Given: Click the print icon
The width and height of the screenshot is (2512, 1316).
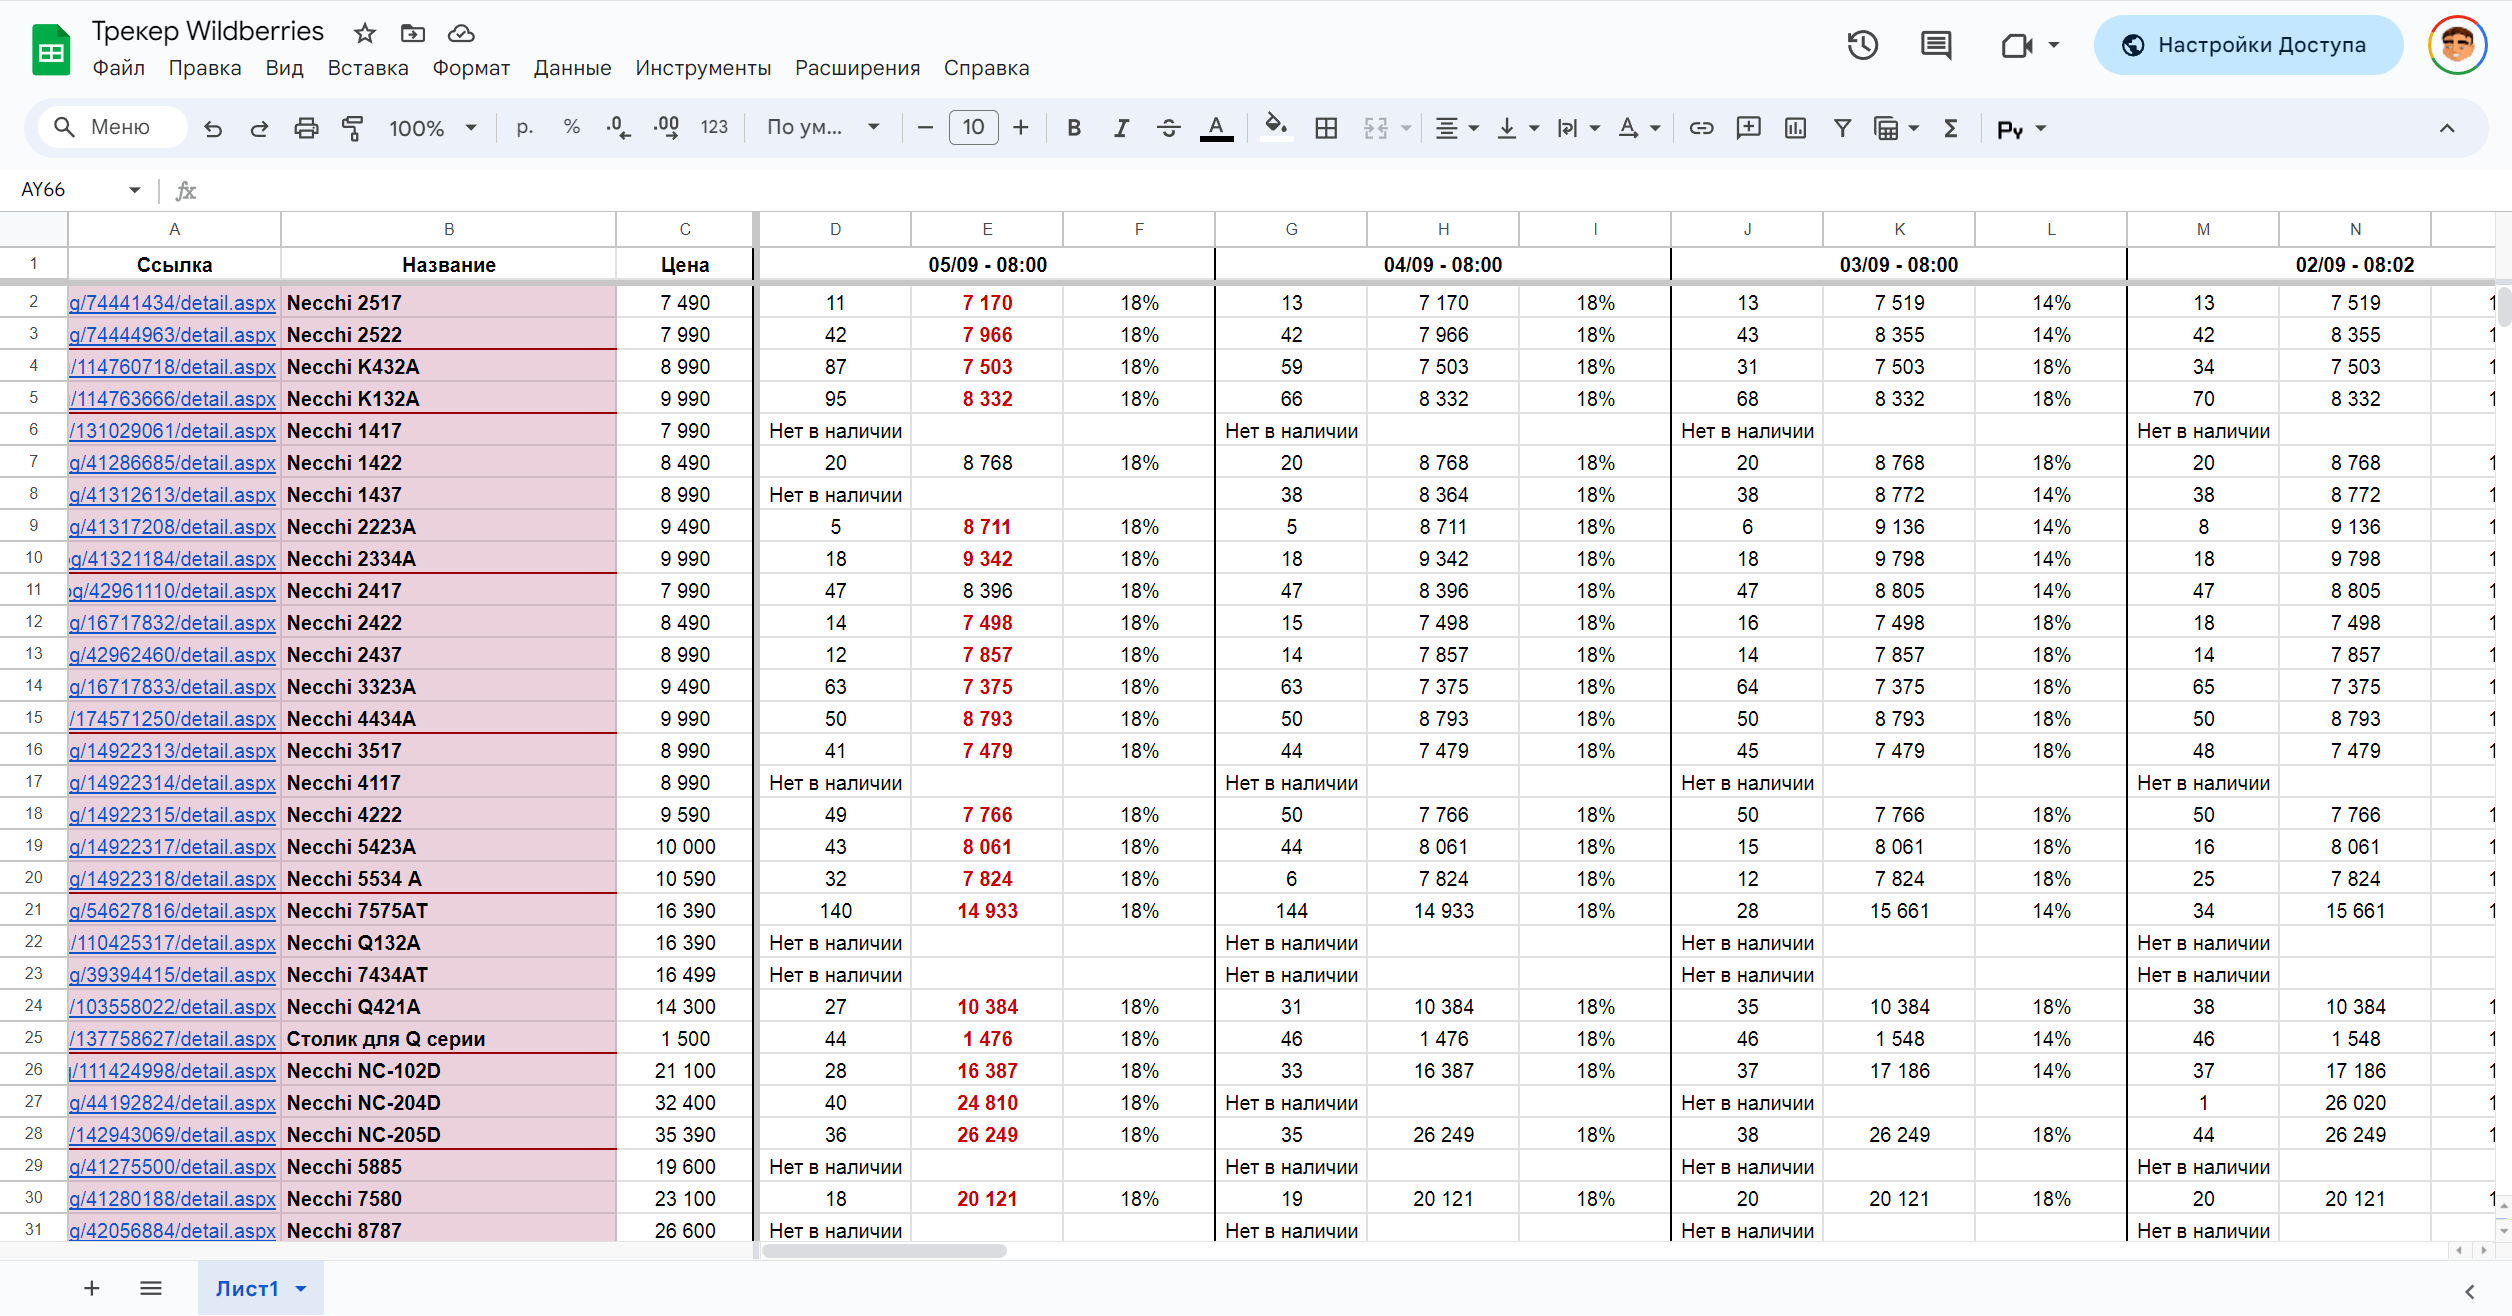Looking at the screenshot, I should point(306,128).
